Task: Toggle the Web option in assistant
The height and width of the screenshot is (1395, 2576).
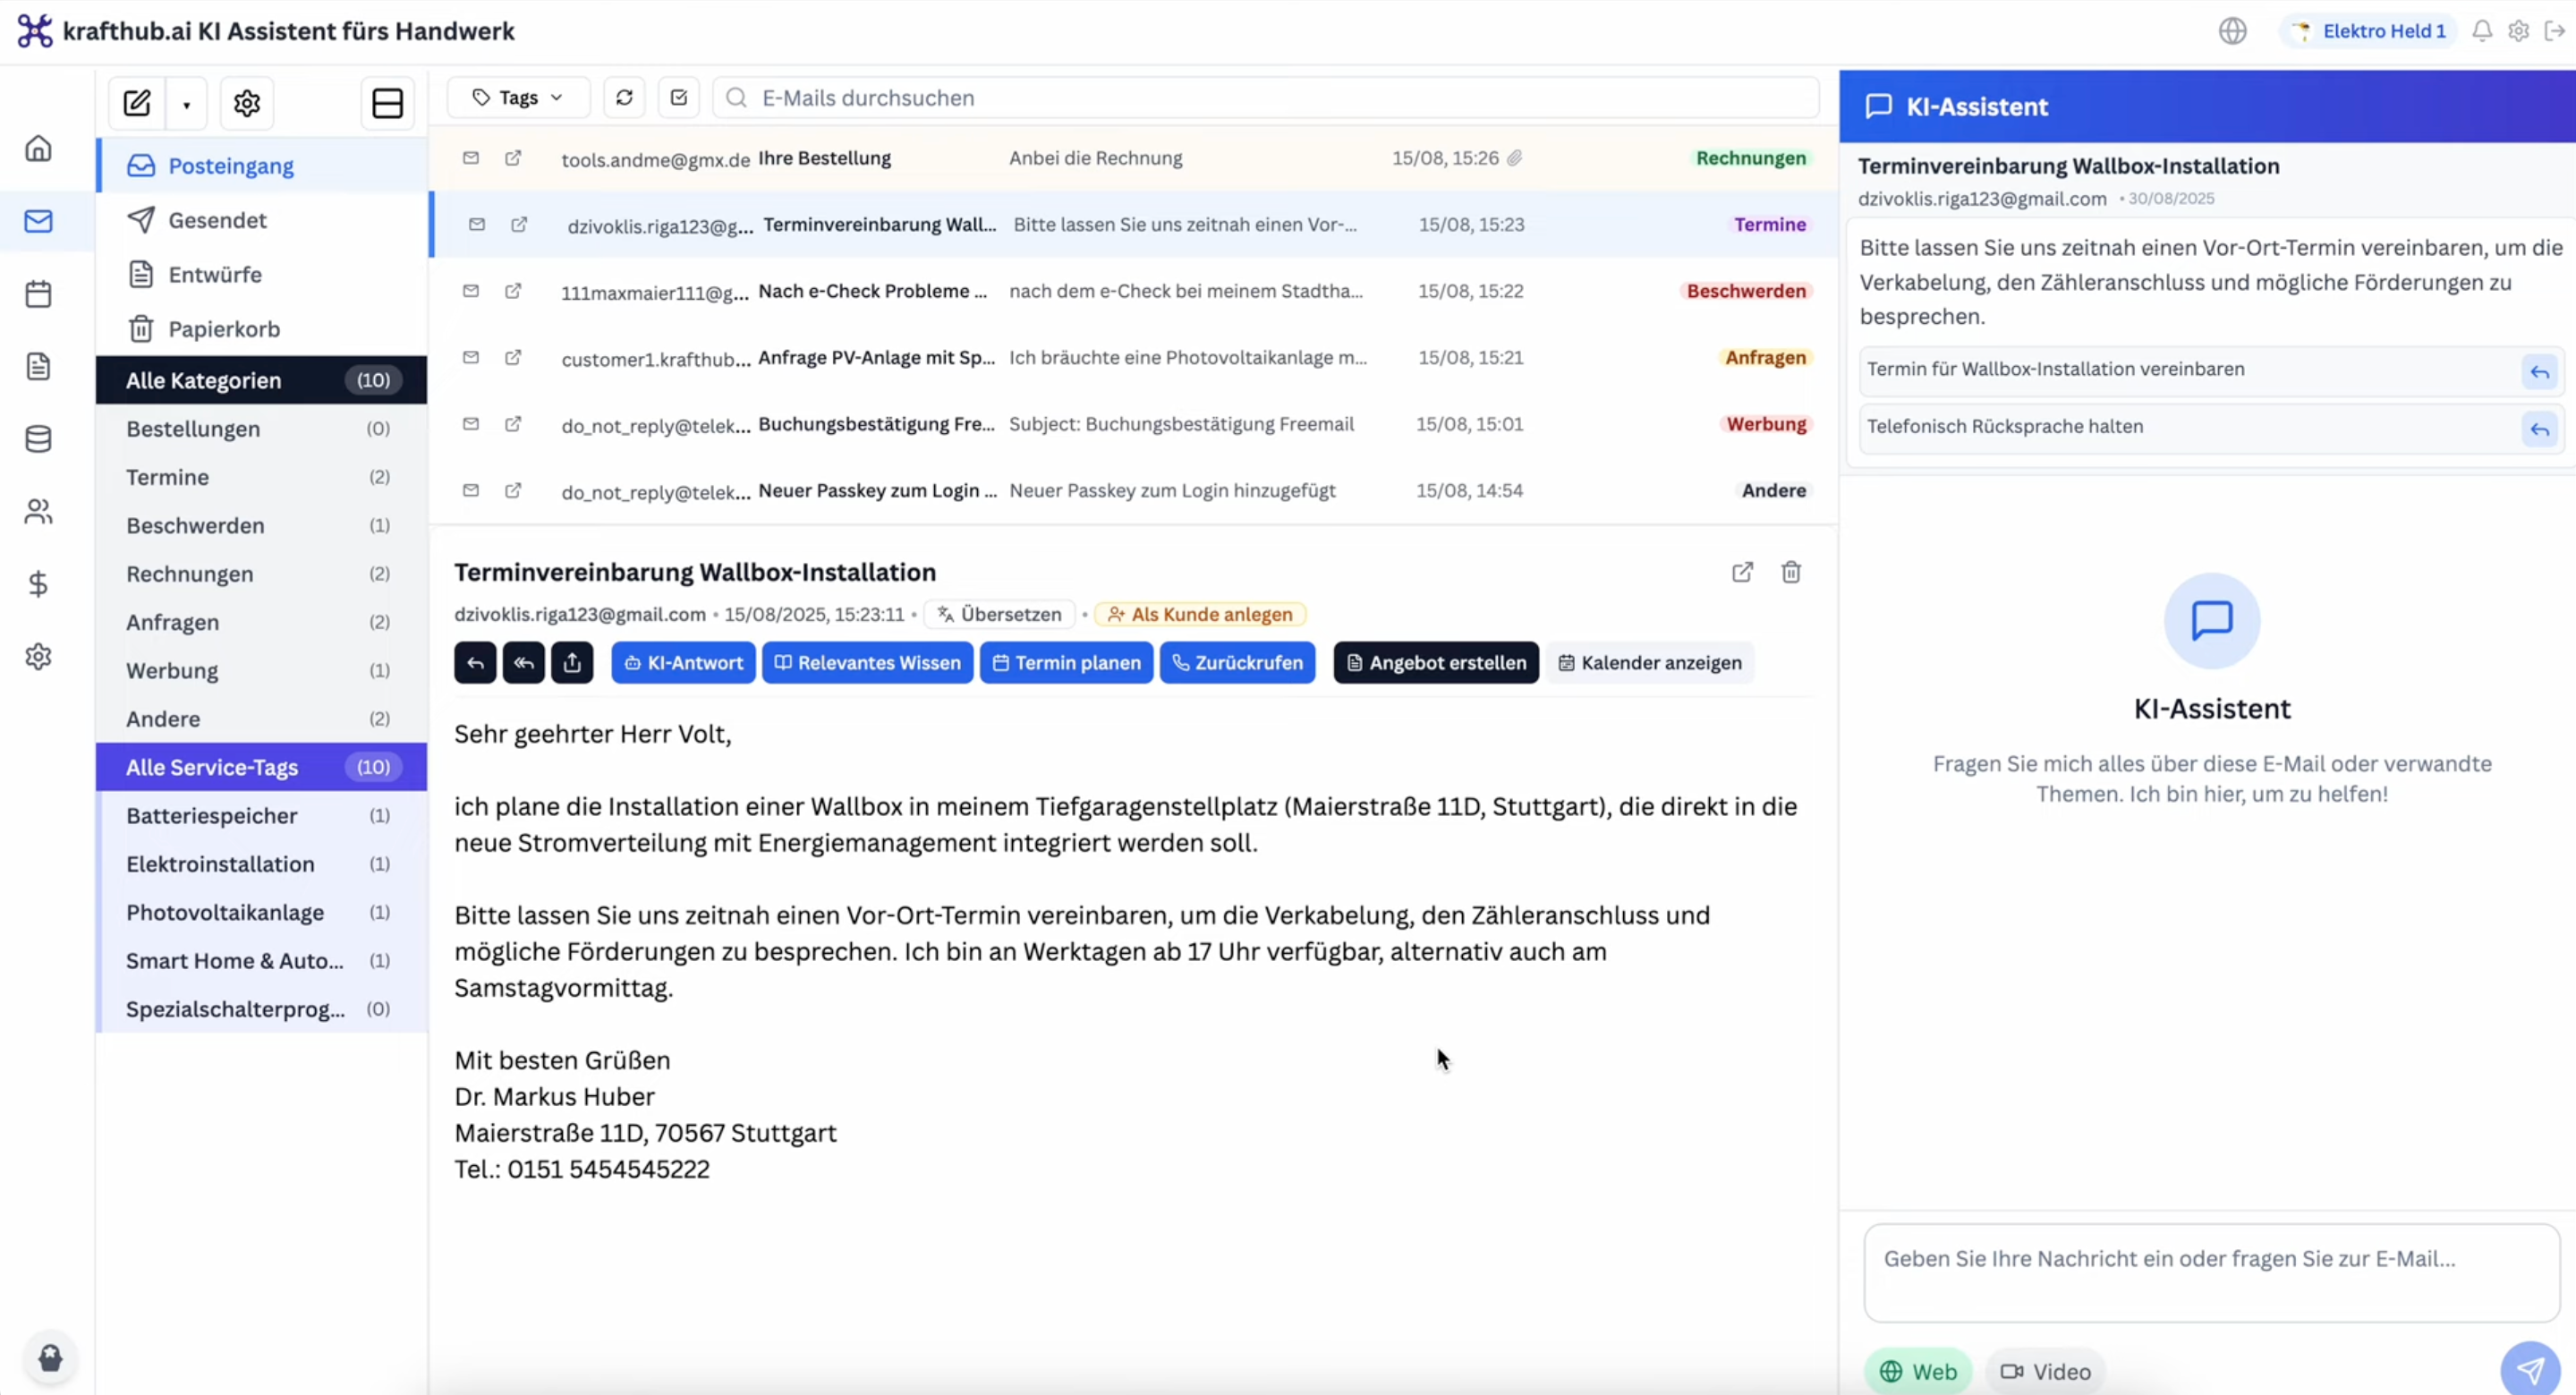Action: click(x=1918, y=1372)
